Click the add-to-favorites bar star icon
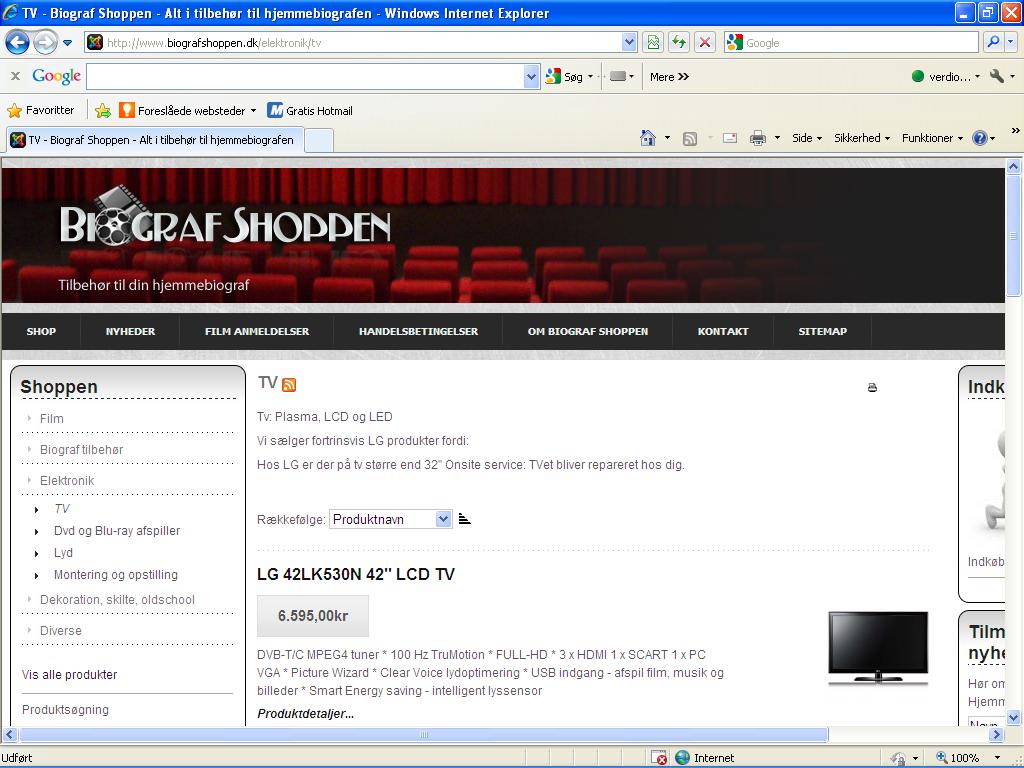 [103, 110]
